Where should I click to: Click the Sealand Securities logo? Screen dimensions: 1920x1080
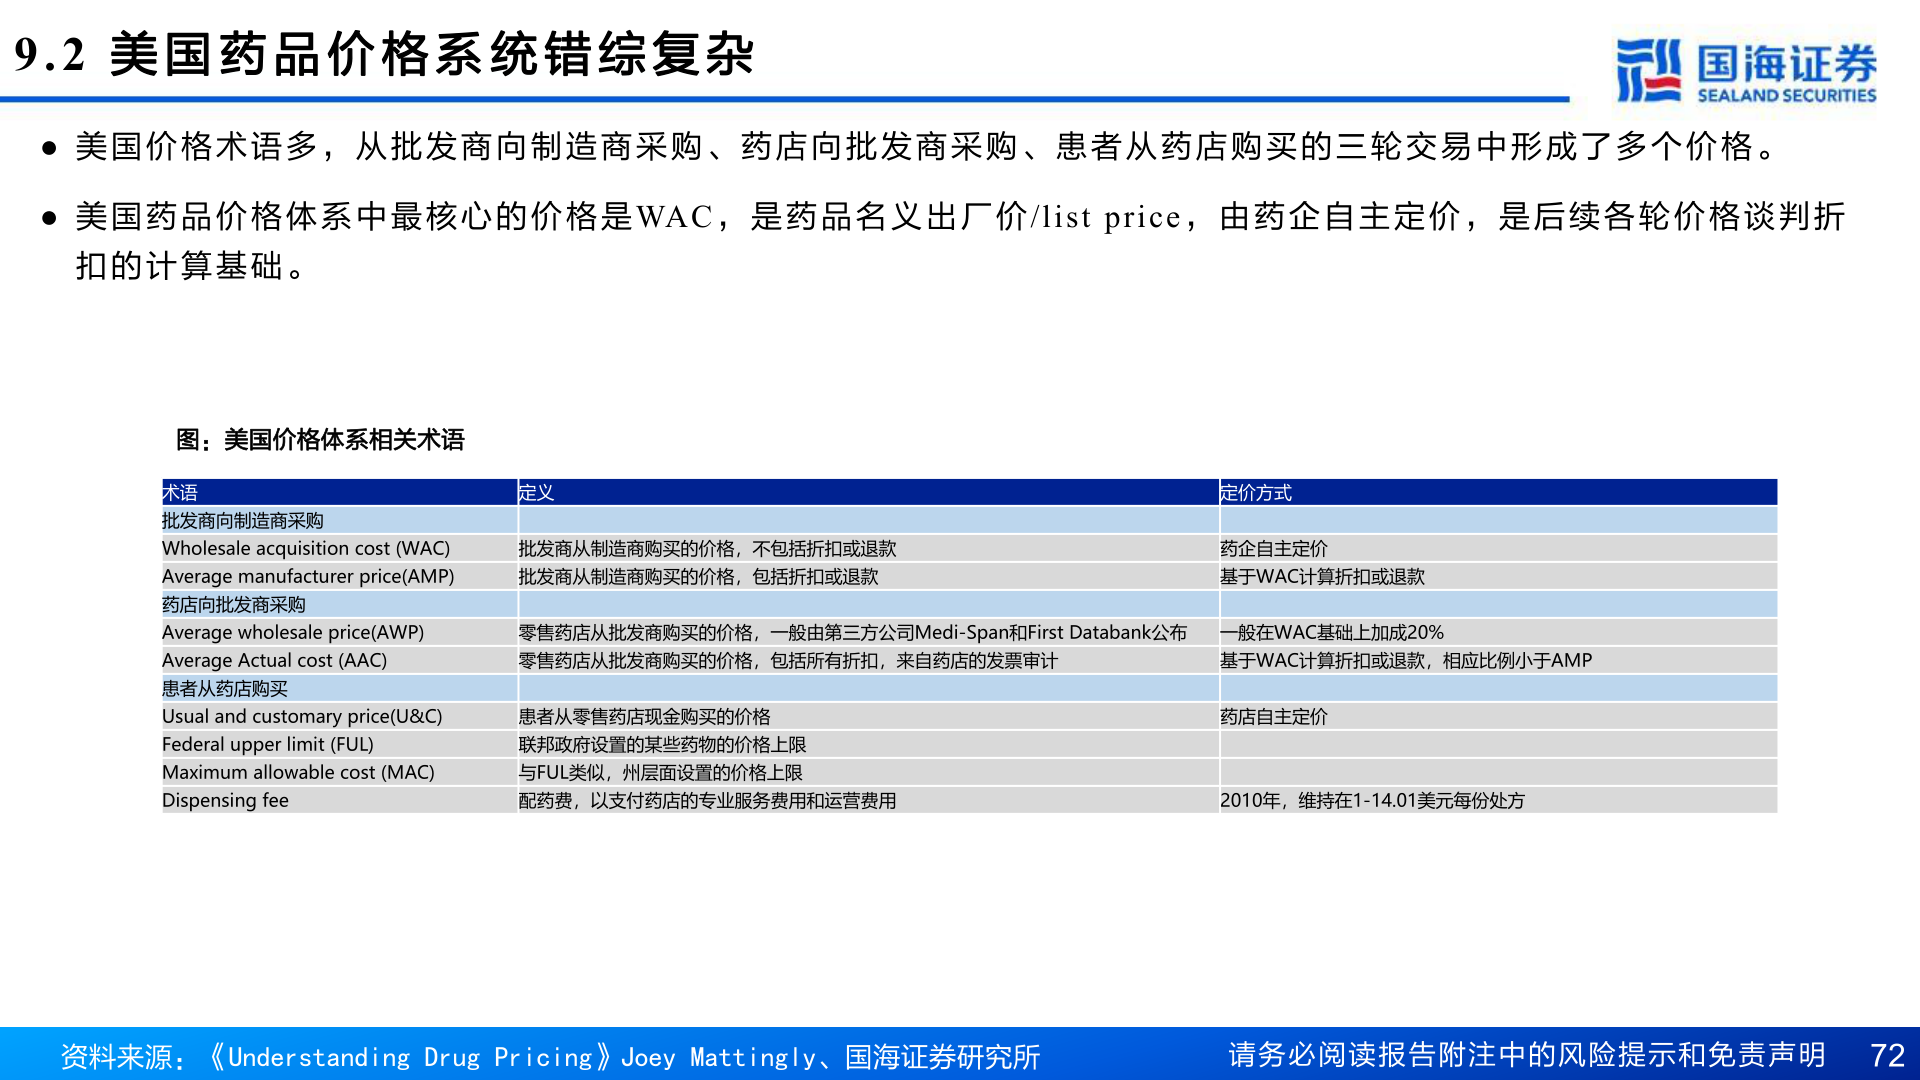(1746, 71)
